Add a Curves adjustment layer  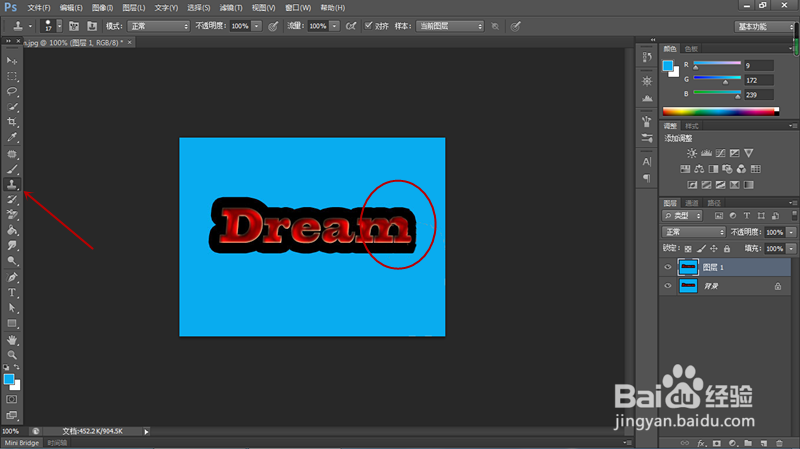(720, 153)
